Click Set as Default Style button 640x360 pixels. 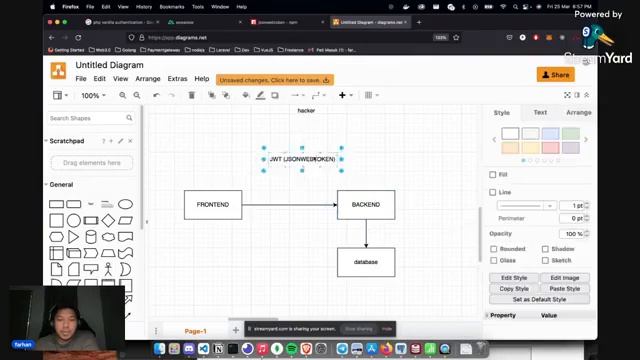coord(539,300)
